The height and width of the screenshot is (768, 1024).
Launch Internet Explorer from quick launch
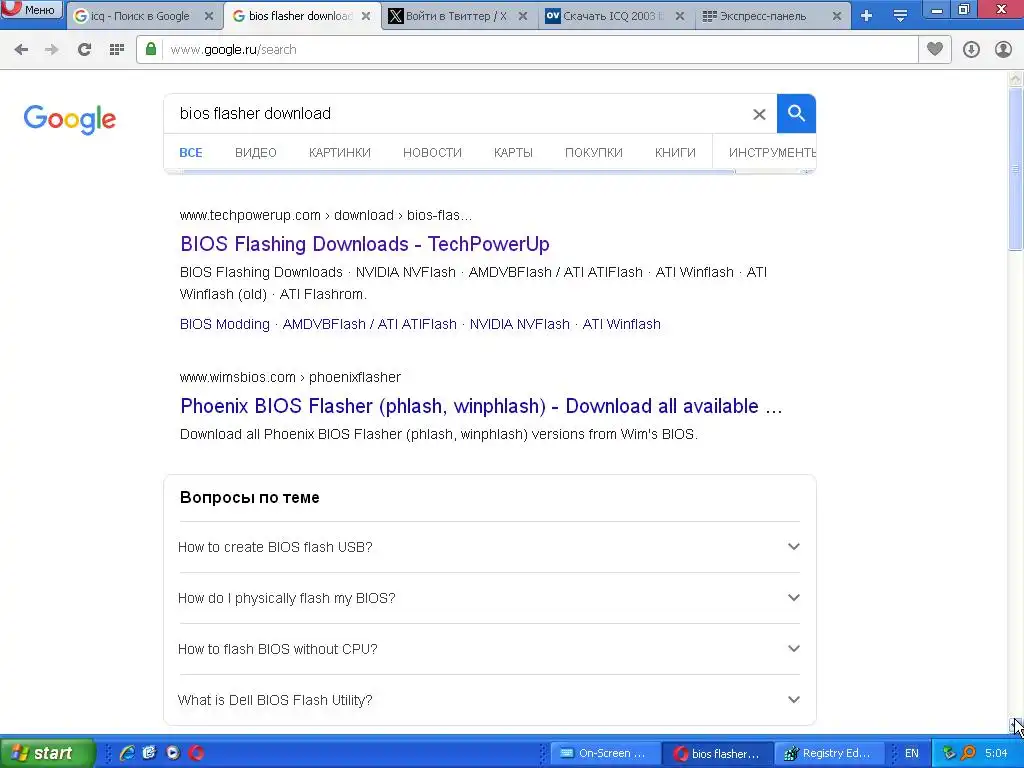pyautogui.click(x=127, y=753)
